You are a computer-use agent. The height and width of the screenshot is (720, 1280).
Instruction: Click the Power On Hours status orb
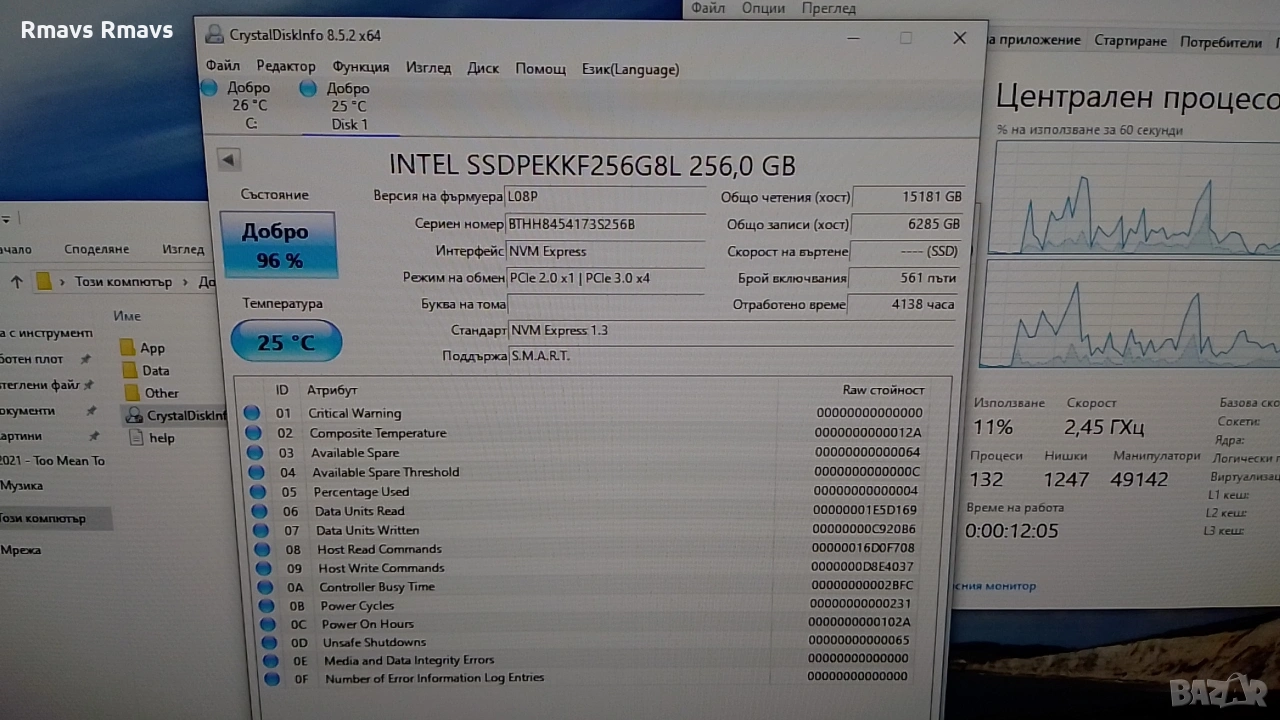[268, 624]
